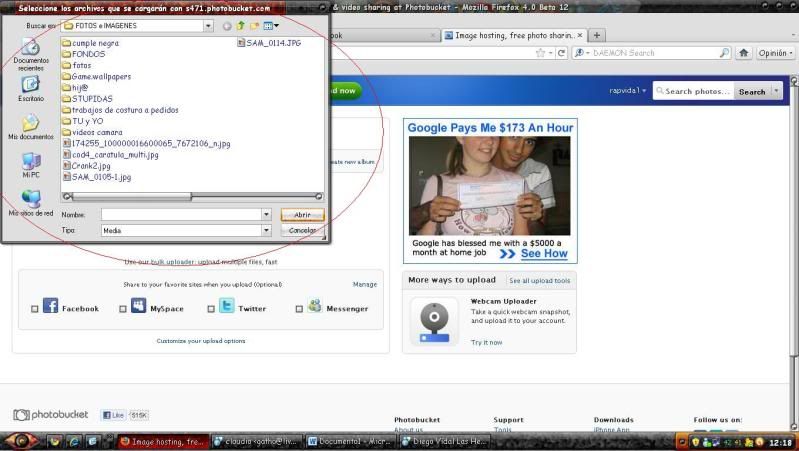Check the MySpace share checkbox

123,309
